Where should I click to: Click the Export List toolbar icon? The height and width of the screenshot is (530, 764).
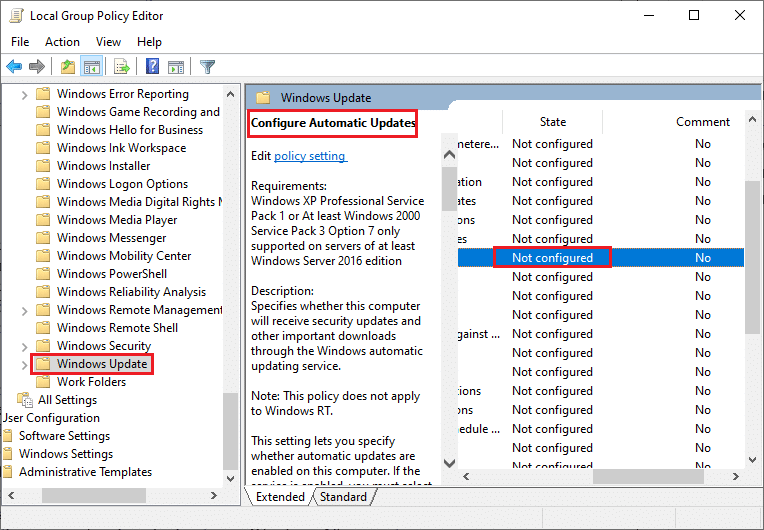pyautogui.click(x=121, y=66)
